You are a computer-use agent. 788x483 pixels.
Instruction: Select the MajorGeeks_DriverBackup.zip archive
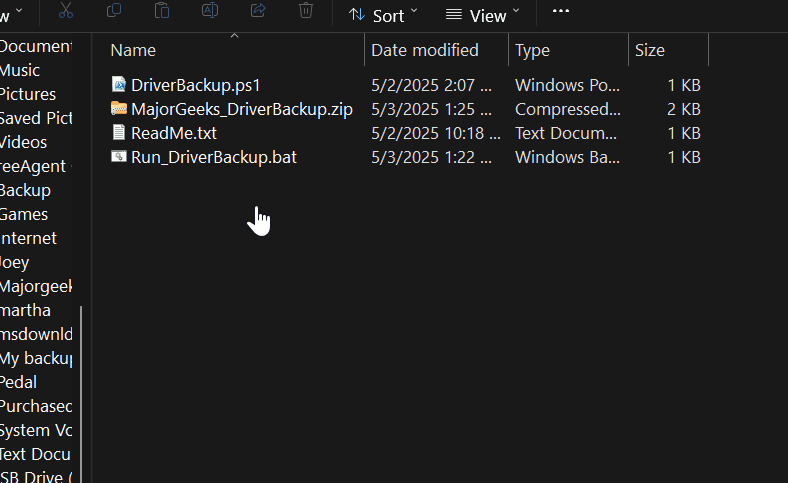tap(241, 109)
